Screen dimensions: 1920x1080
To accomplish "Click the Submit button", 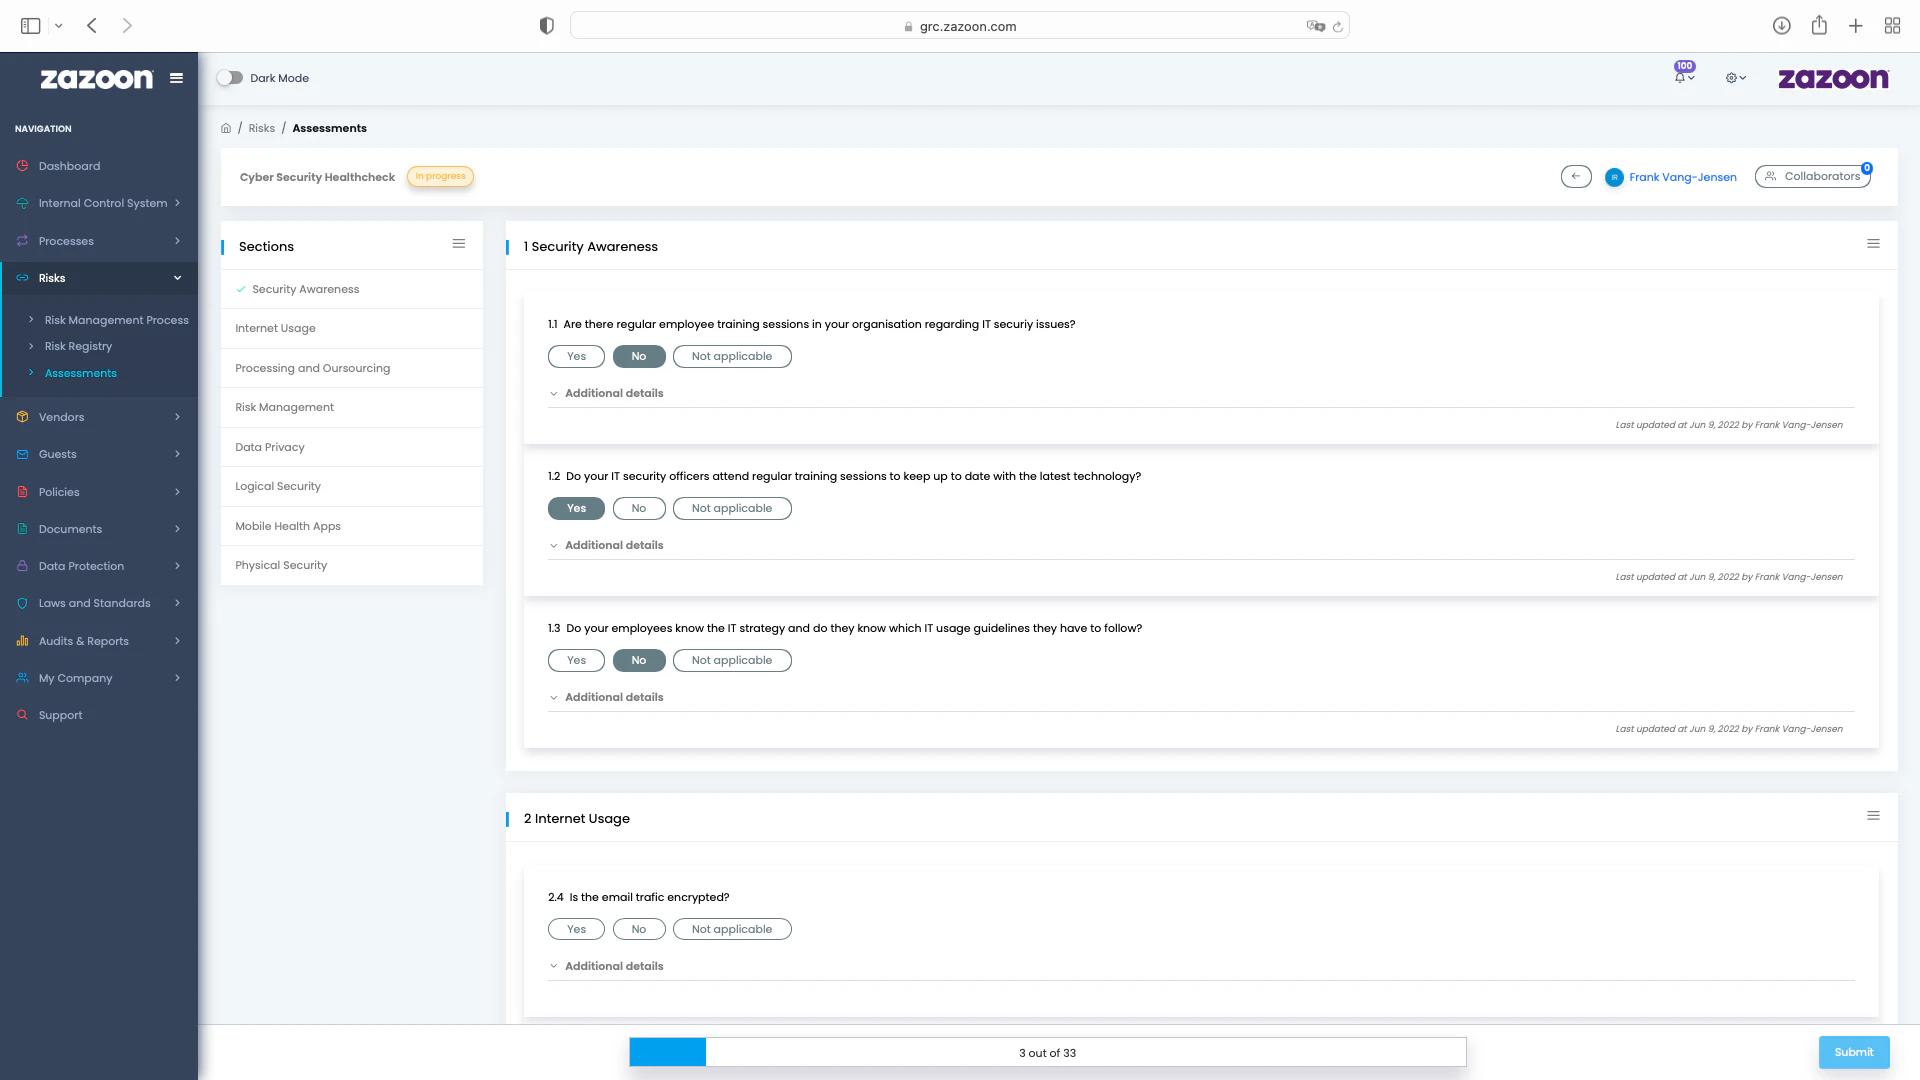I will [x=1854, y=1052].
